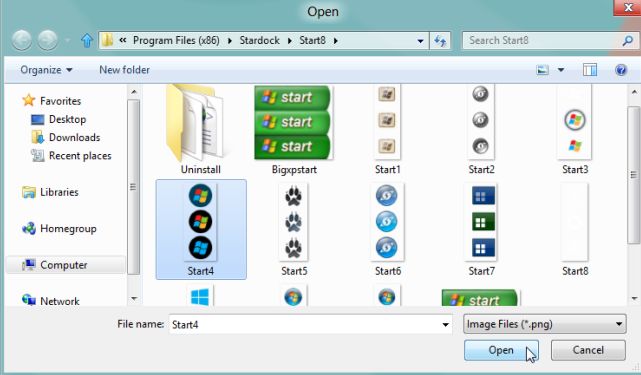641x375 pixels.
Task: Click navigation pane scrollbar up arrow
Action: (134, 92)
